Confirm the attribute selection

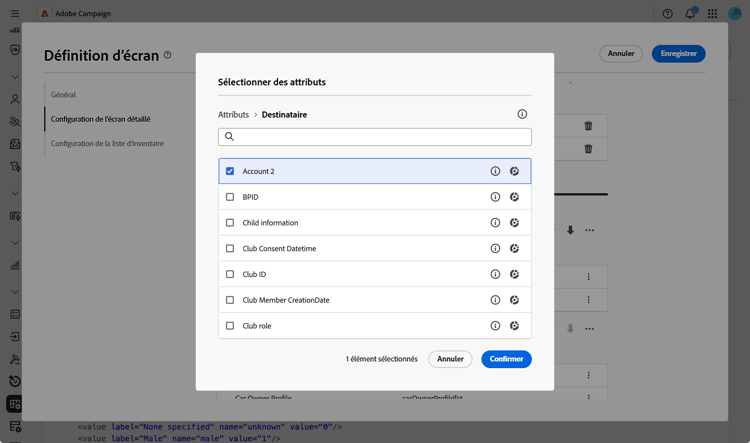506,359
